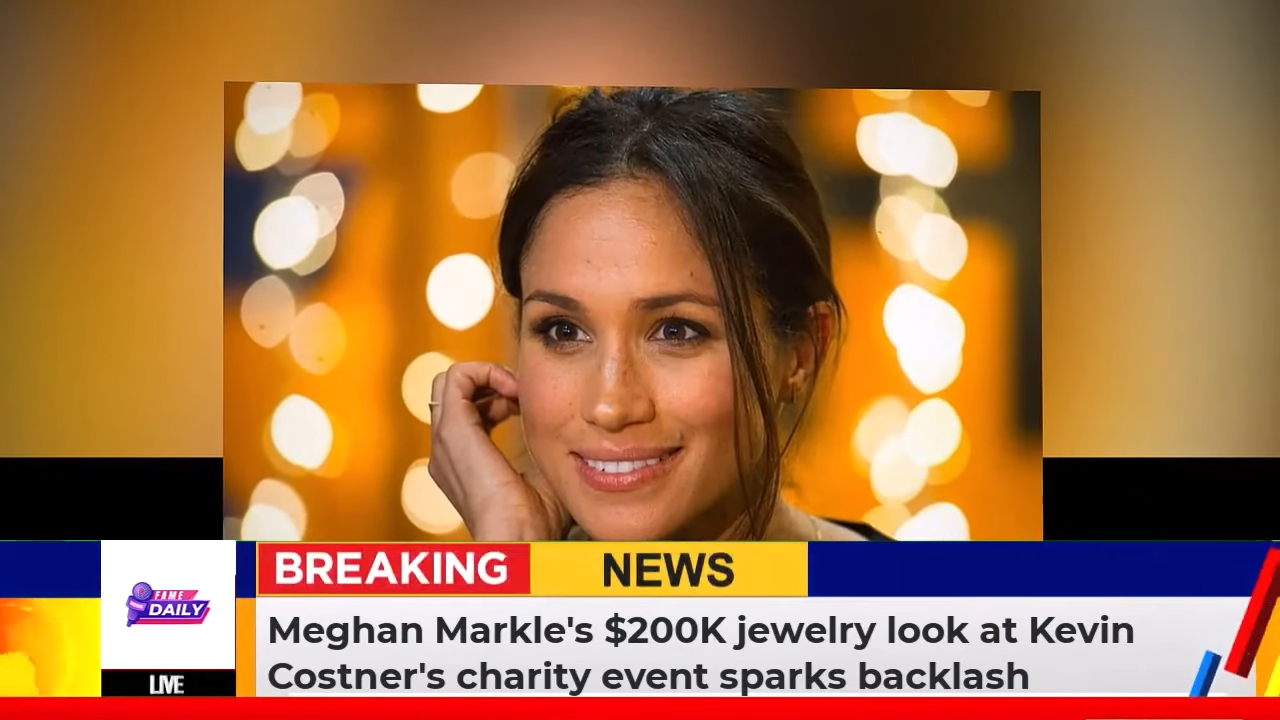Click the headline line 'Costner's charity event sparks backlash'

pos(648,676)
